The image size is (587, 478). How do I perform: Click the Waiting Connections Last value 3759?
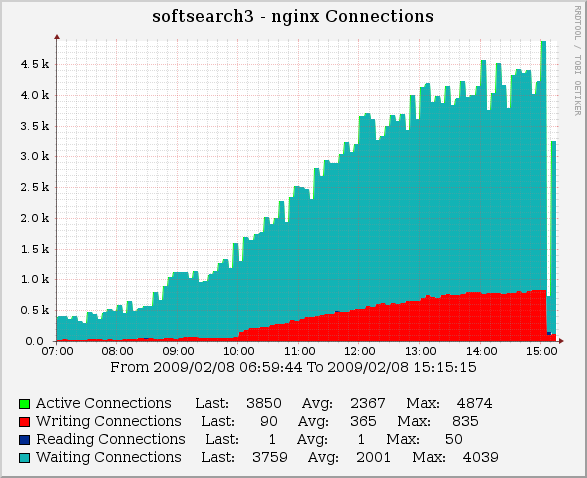click(x=270, y=457)
